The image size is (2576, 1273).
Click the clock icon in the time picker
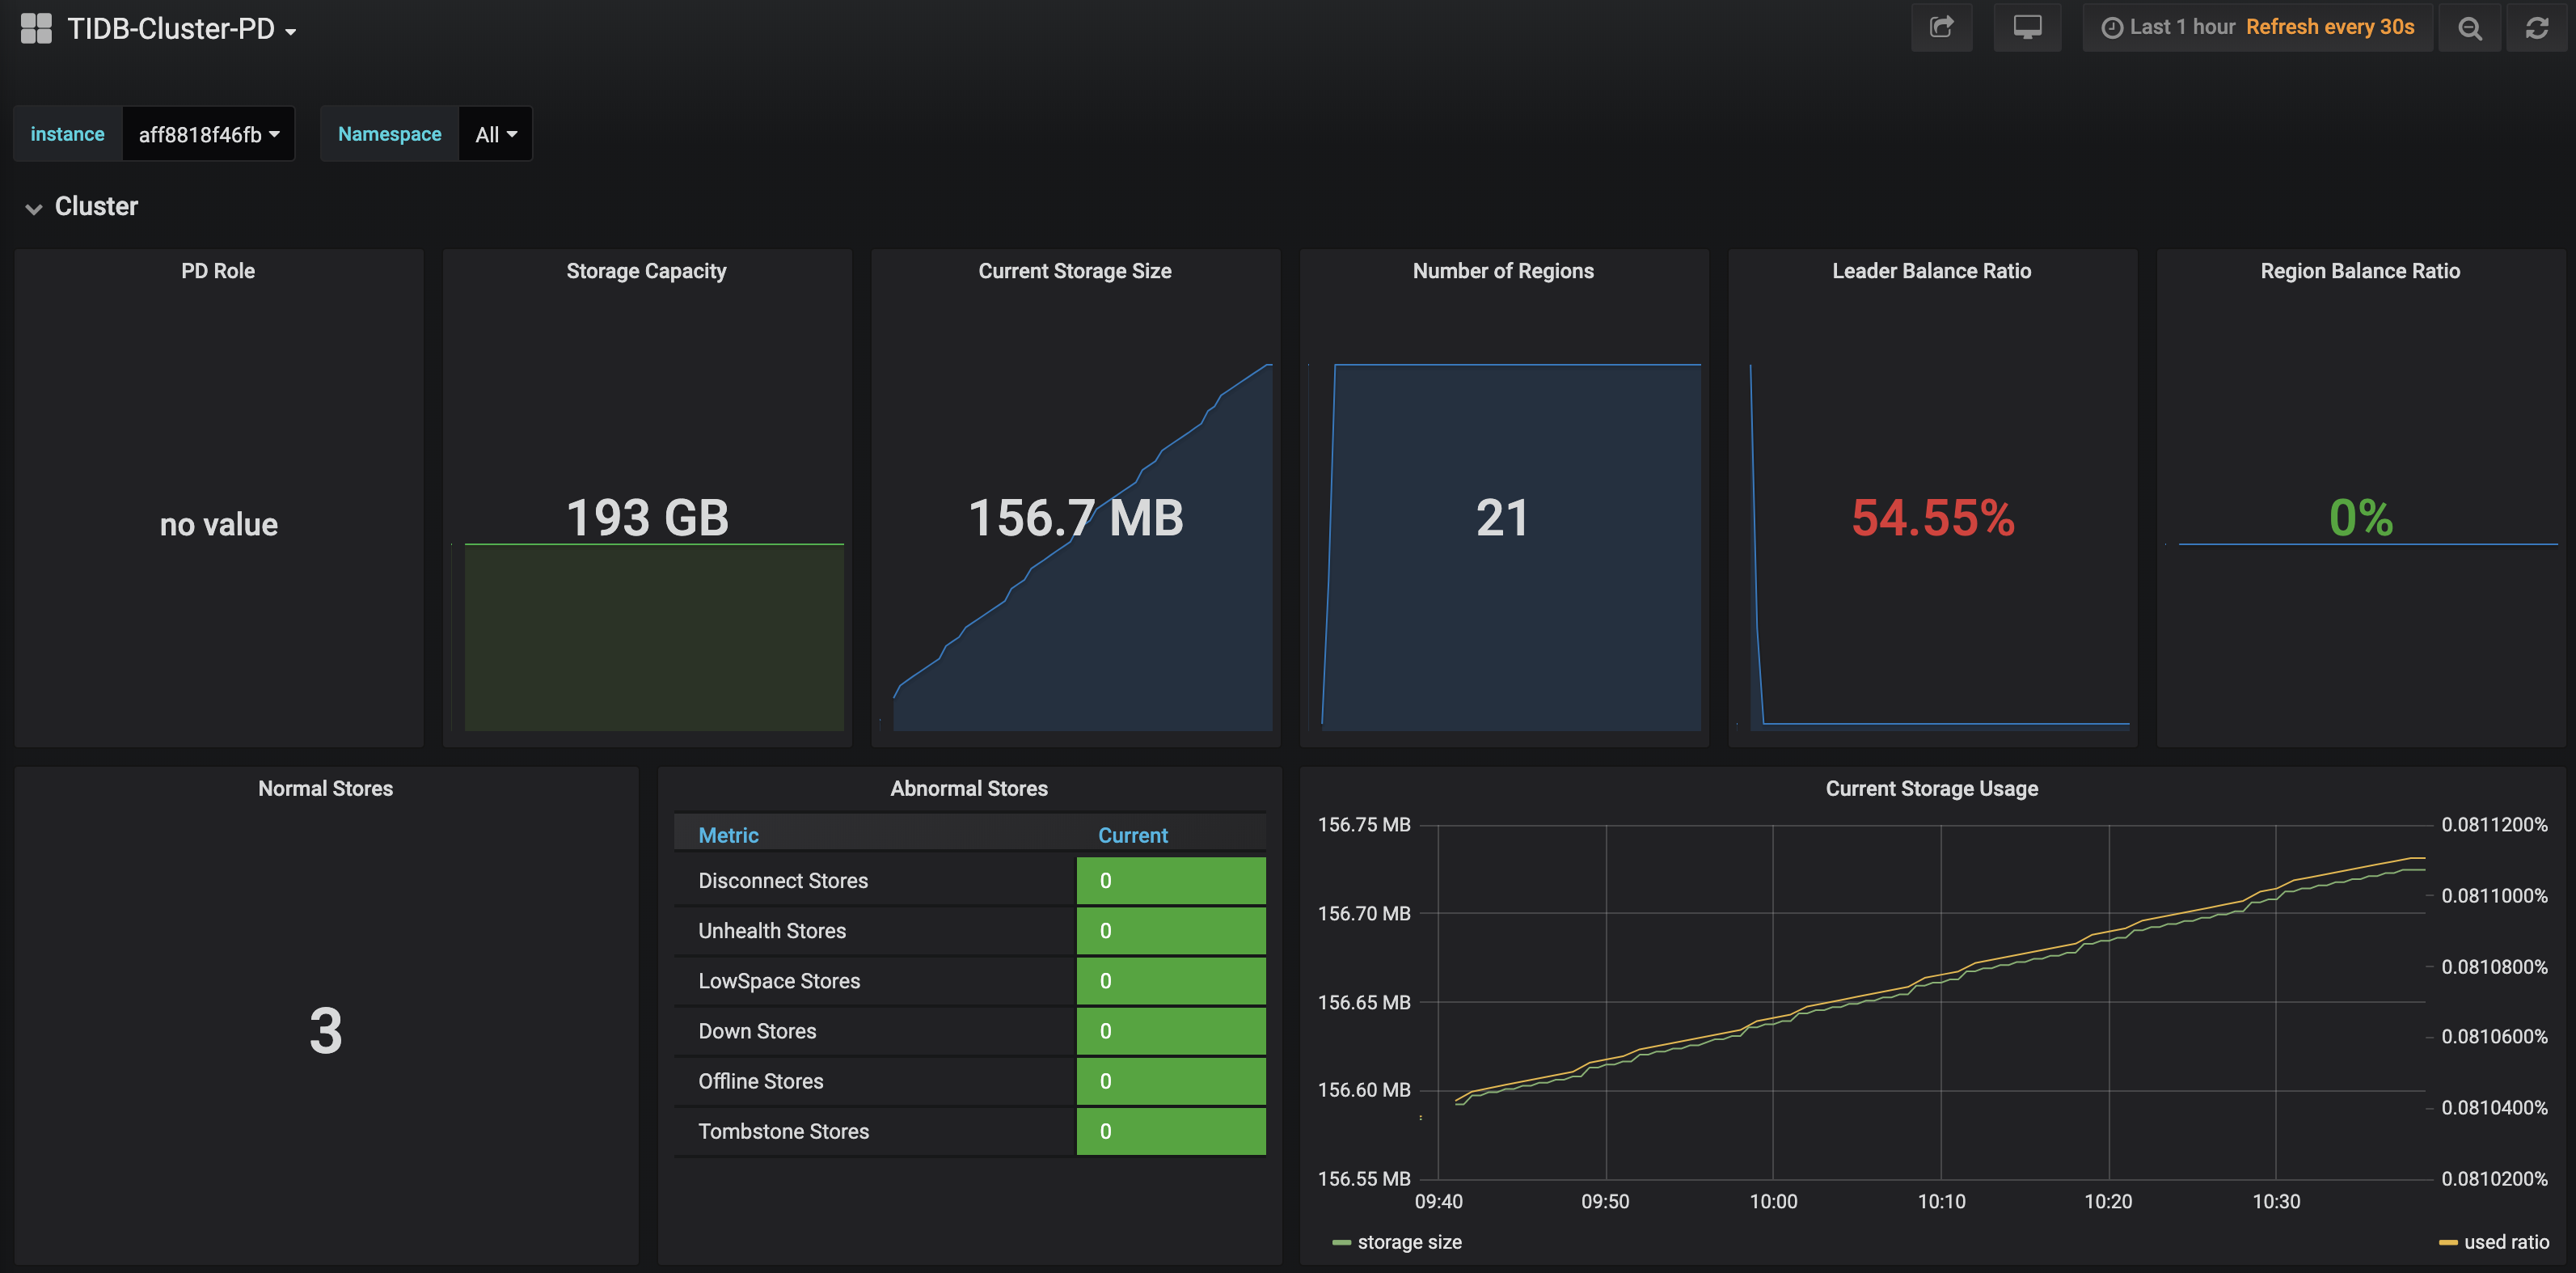(x=2111, y=27)
